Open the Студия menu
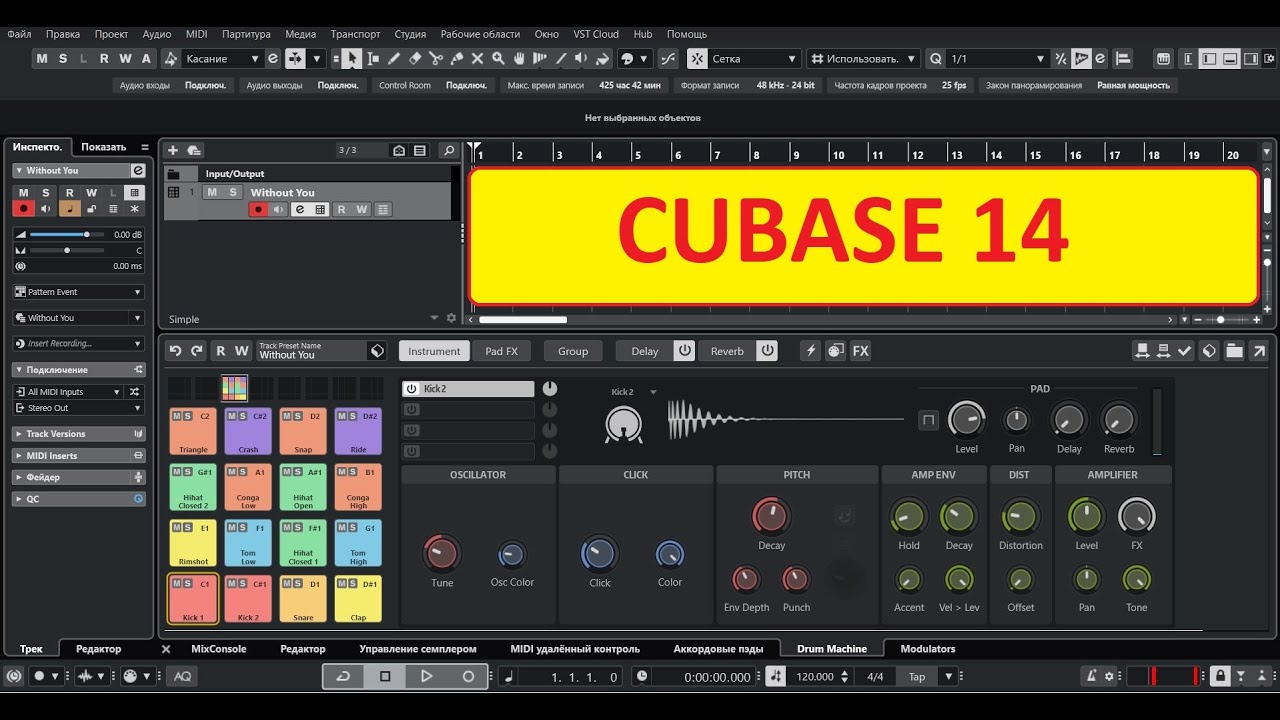 point(410,34)
